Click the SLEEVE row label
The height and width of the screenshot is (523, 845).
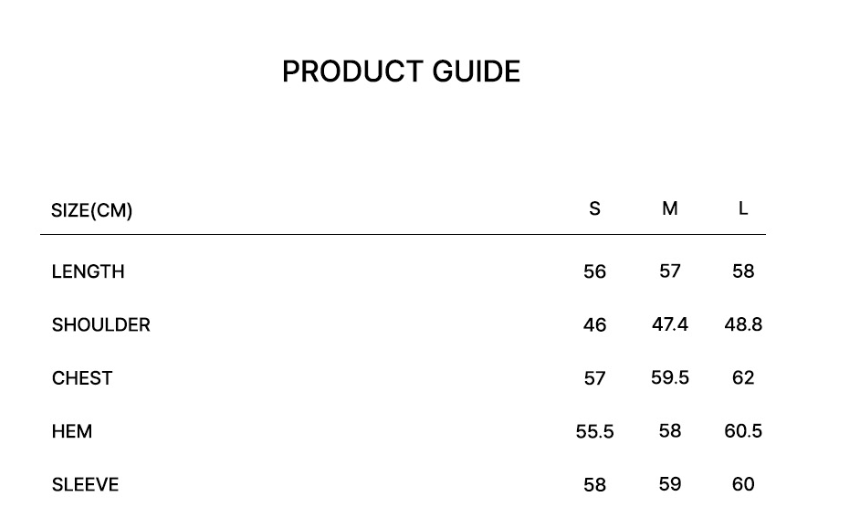click(85, 485)
